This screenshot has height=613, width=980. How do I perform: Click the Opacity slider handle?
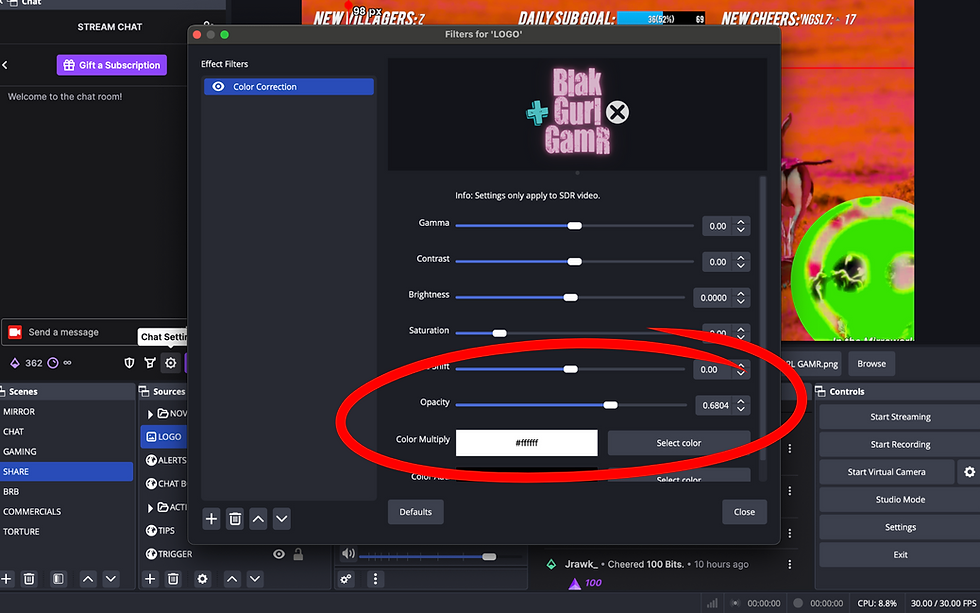[x=611, y=405]
